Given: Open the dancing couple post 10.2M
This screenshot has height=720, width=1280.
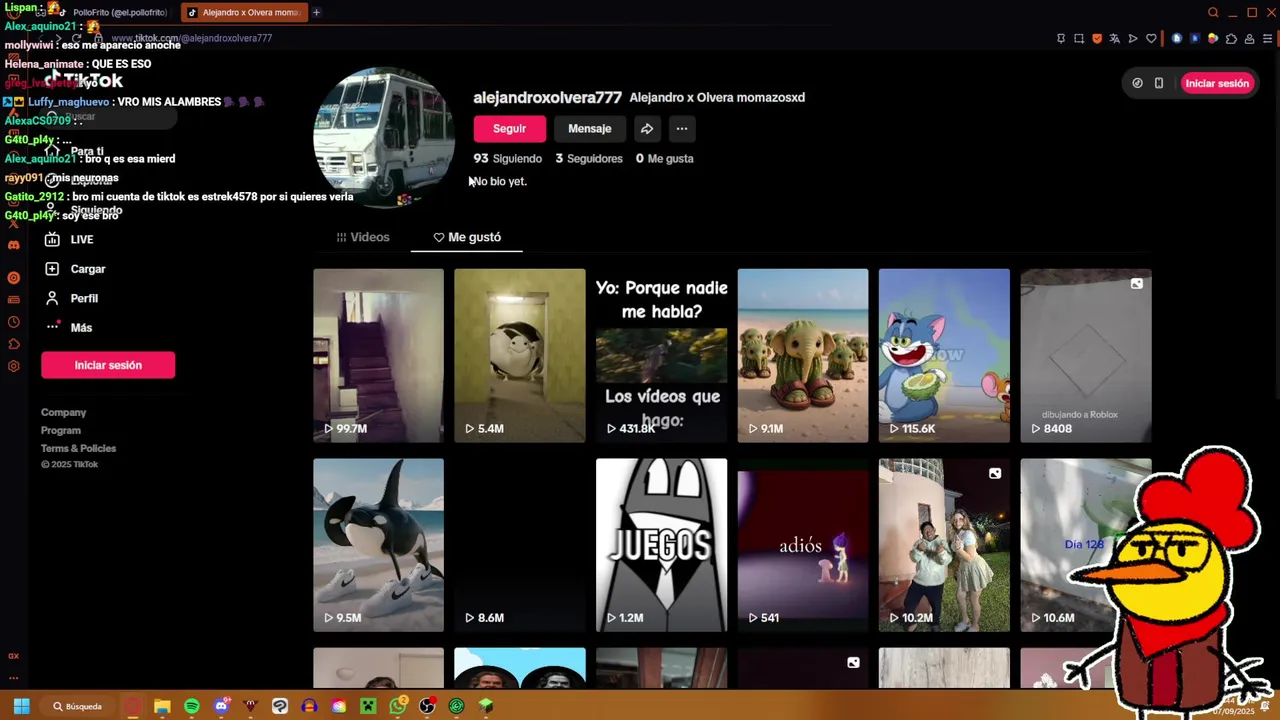Looking at the screenshot, I should pyautogui.click(x=944, y=545).
